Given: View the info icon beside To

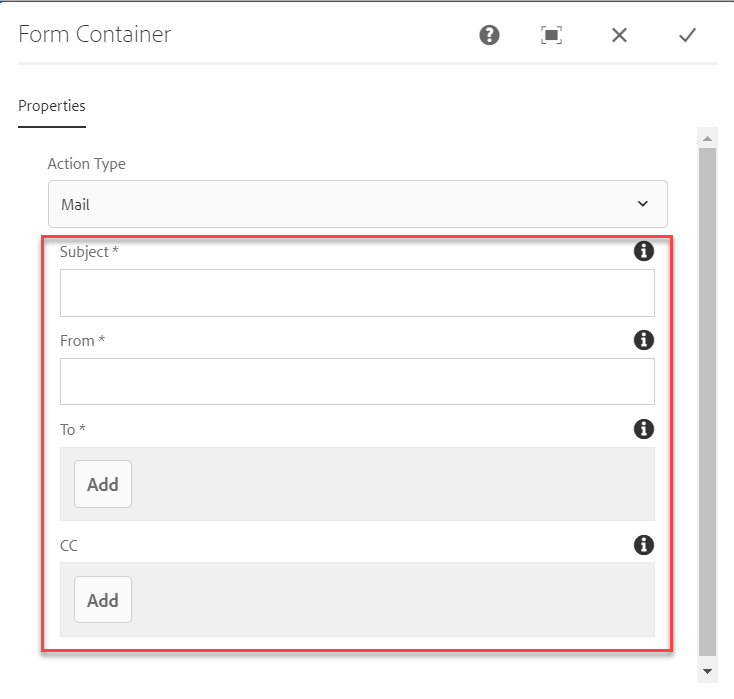Looking at the screenshot, I should pos(644,429).
